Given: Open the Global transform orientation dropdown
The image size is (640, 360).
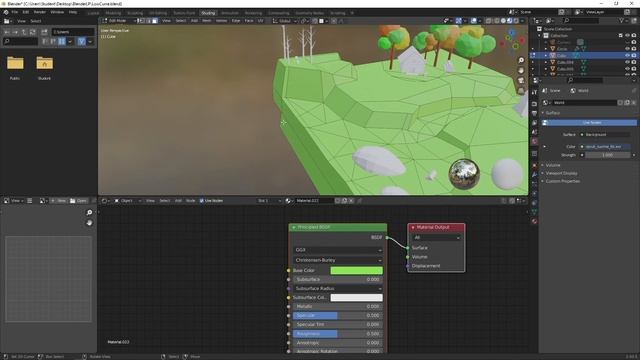Looking at the screenshot, I should coord(284,21).
